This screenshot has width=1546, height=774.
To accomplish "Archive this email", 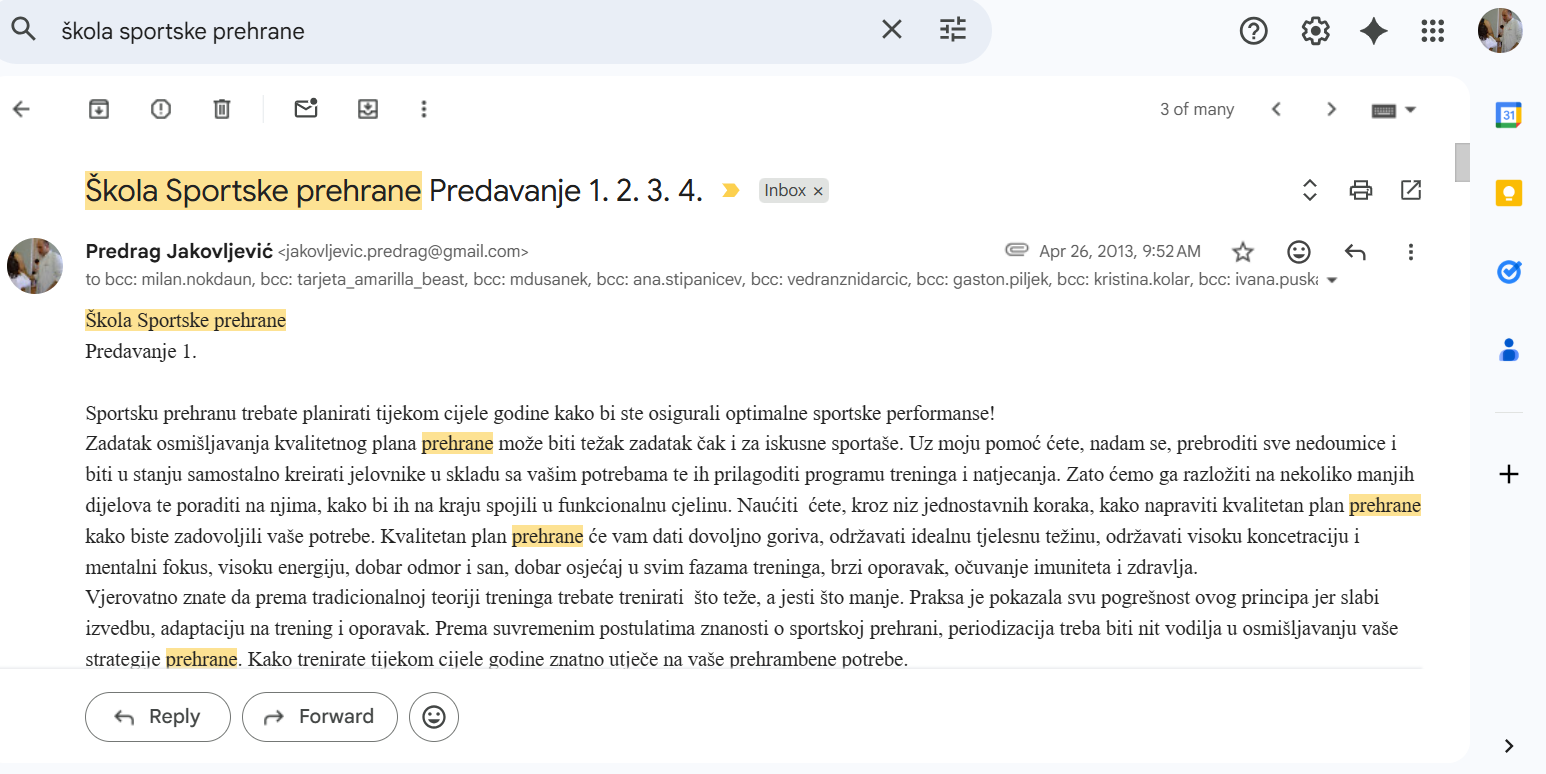I will [98, 109].
